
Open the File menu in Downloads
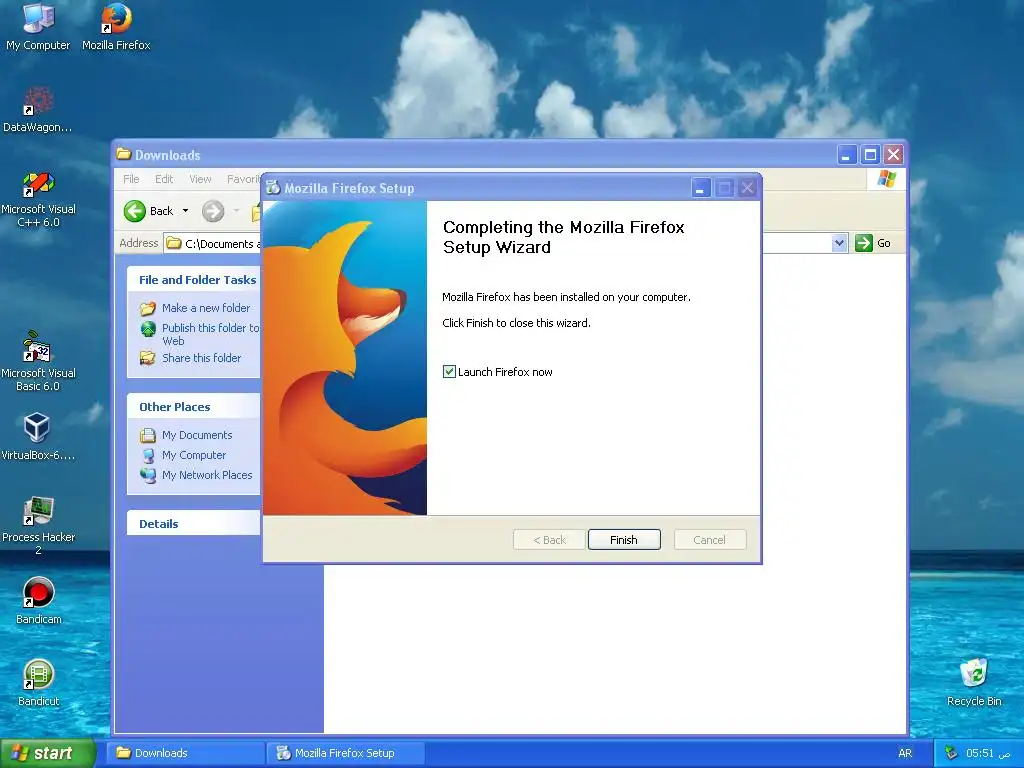pos(131,179)
